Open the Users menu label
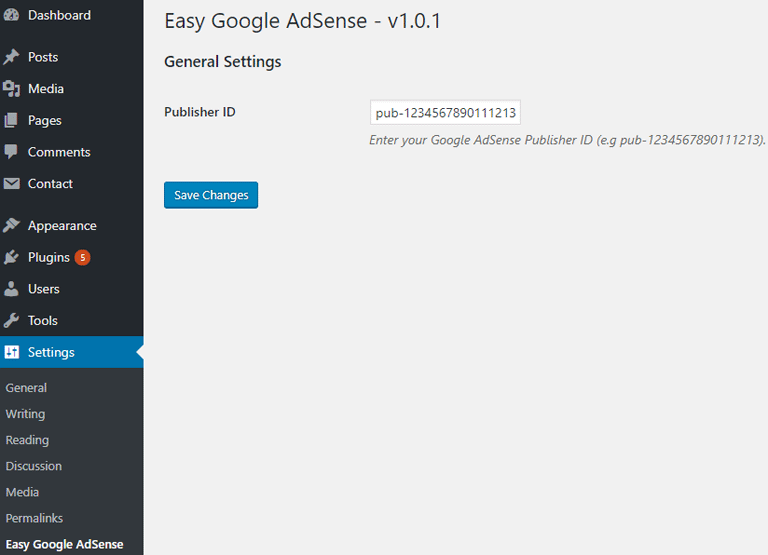Viewport: 768px width, 555px height. pyautogui.click(x=44, y=289)
